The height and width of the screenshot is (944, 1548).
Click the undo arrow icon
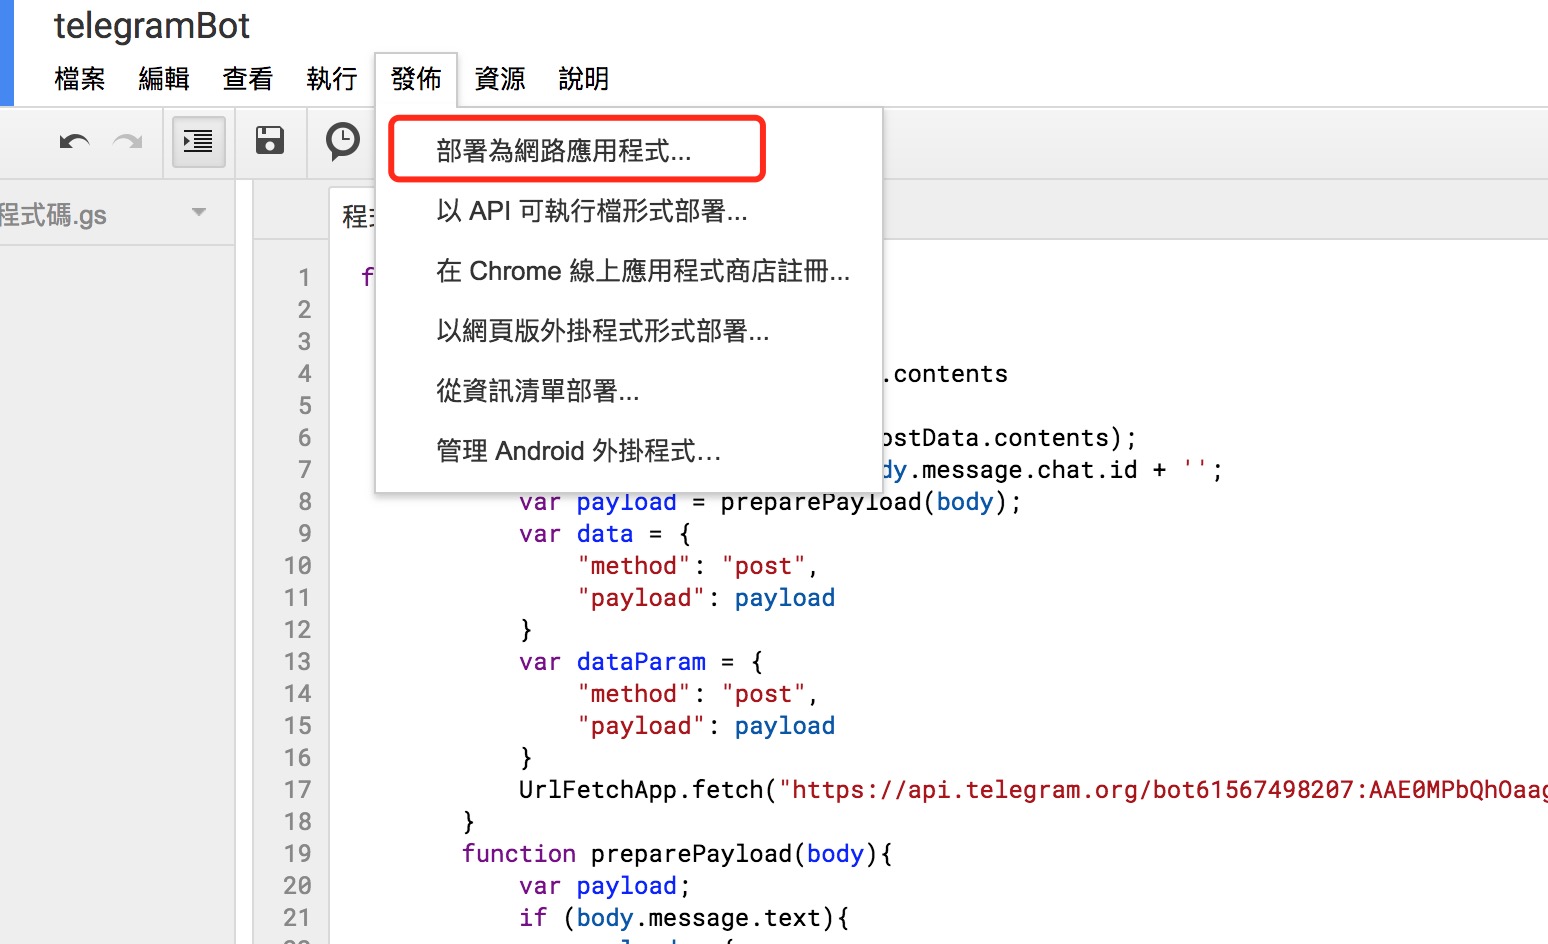tap(75, 142)
